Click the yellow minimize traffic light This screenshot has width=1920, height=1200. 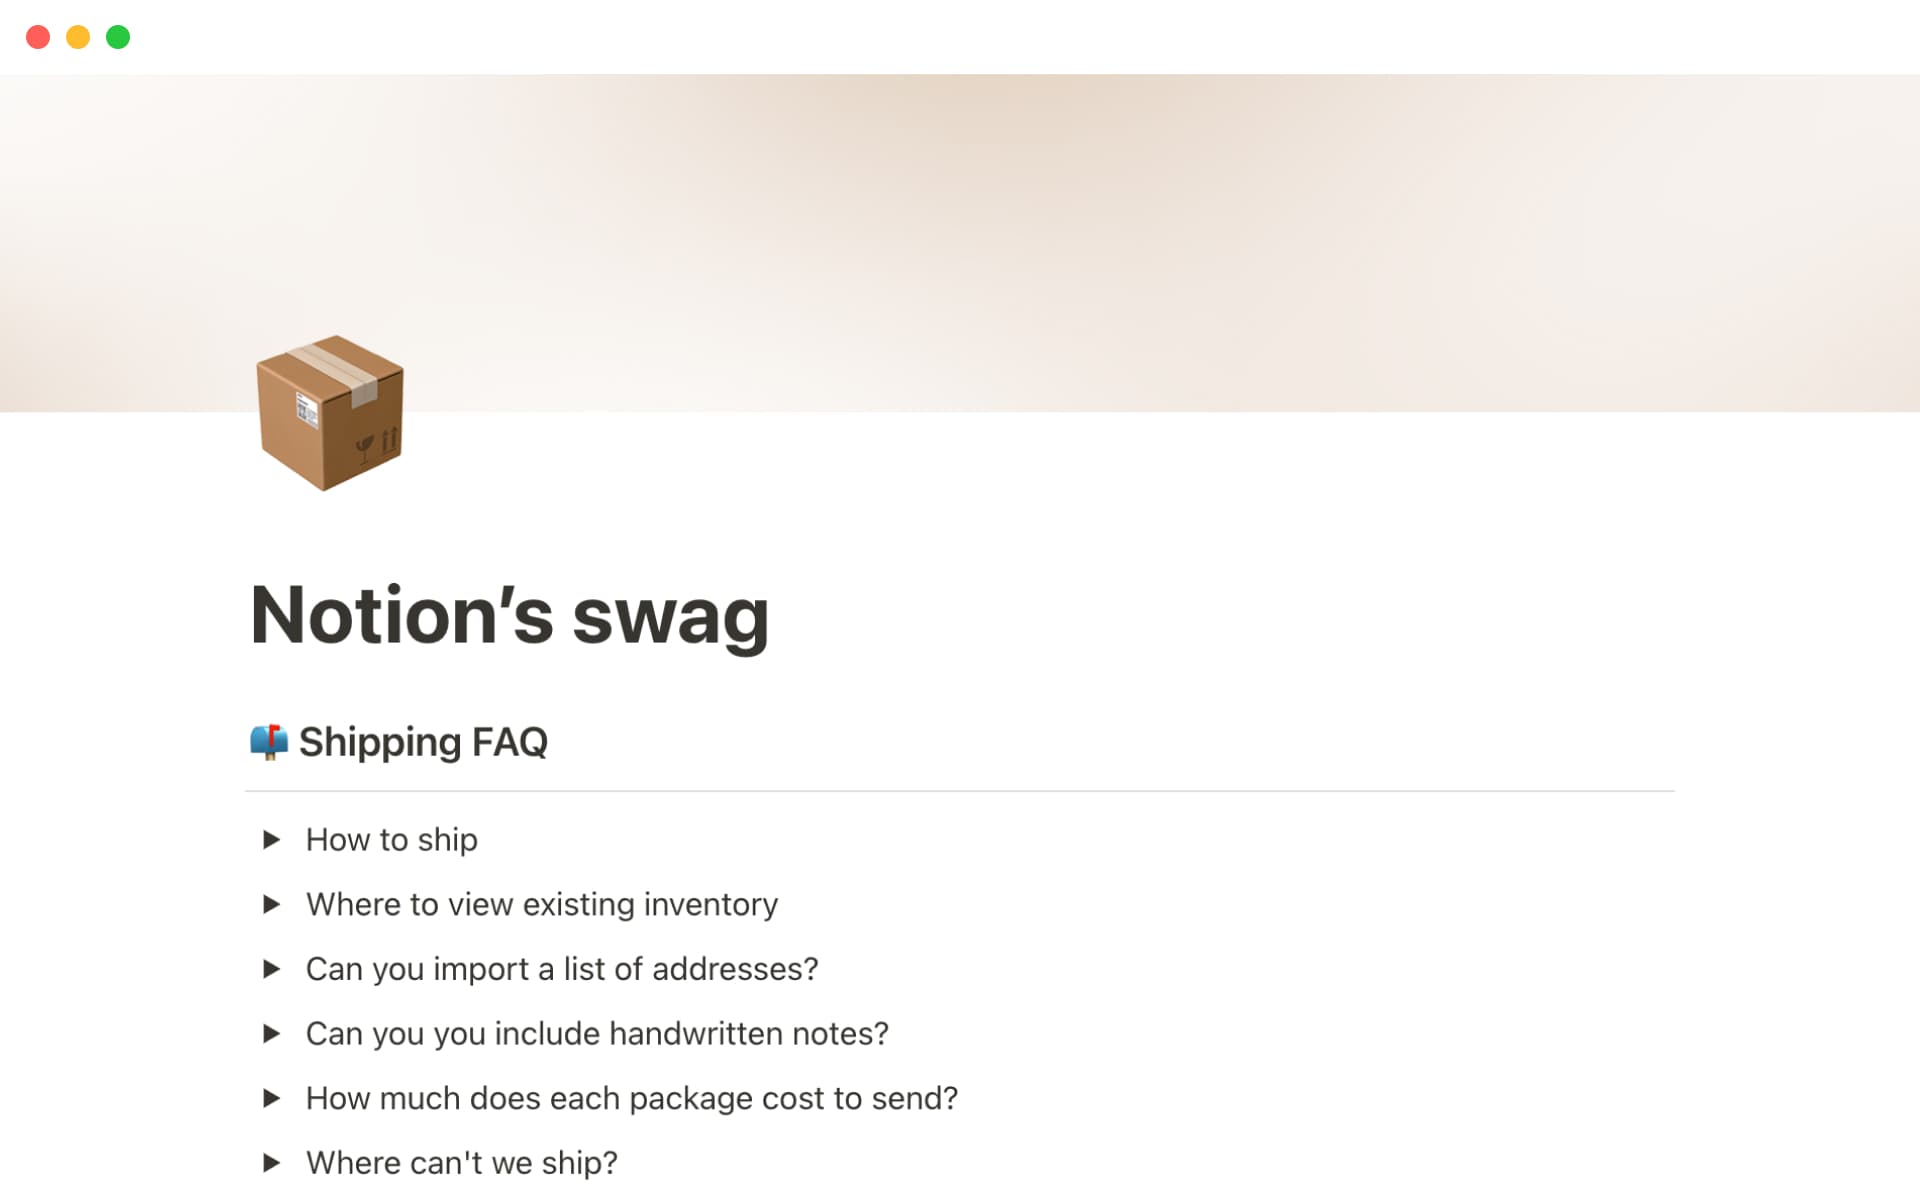pyautogui.click(x=77, y=36)
